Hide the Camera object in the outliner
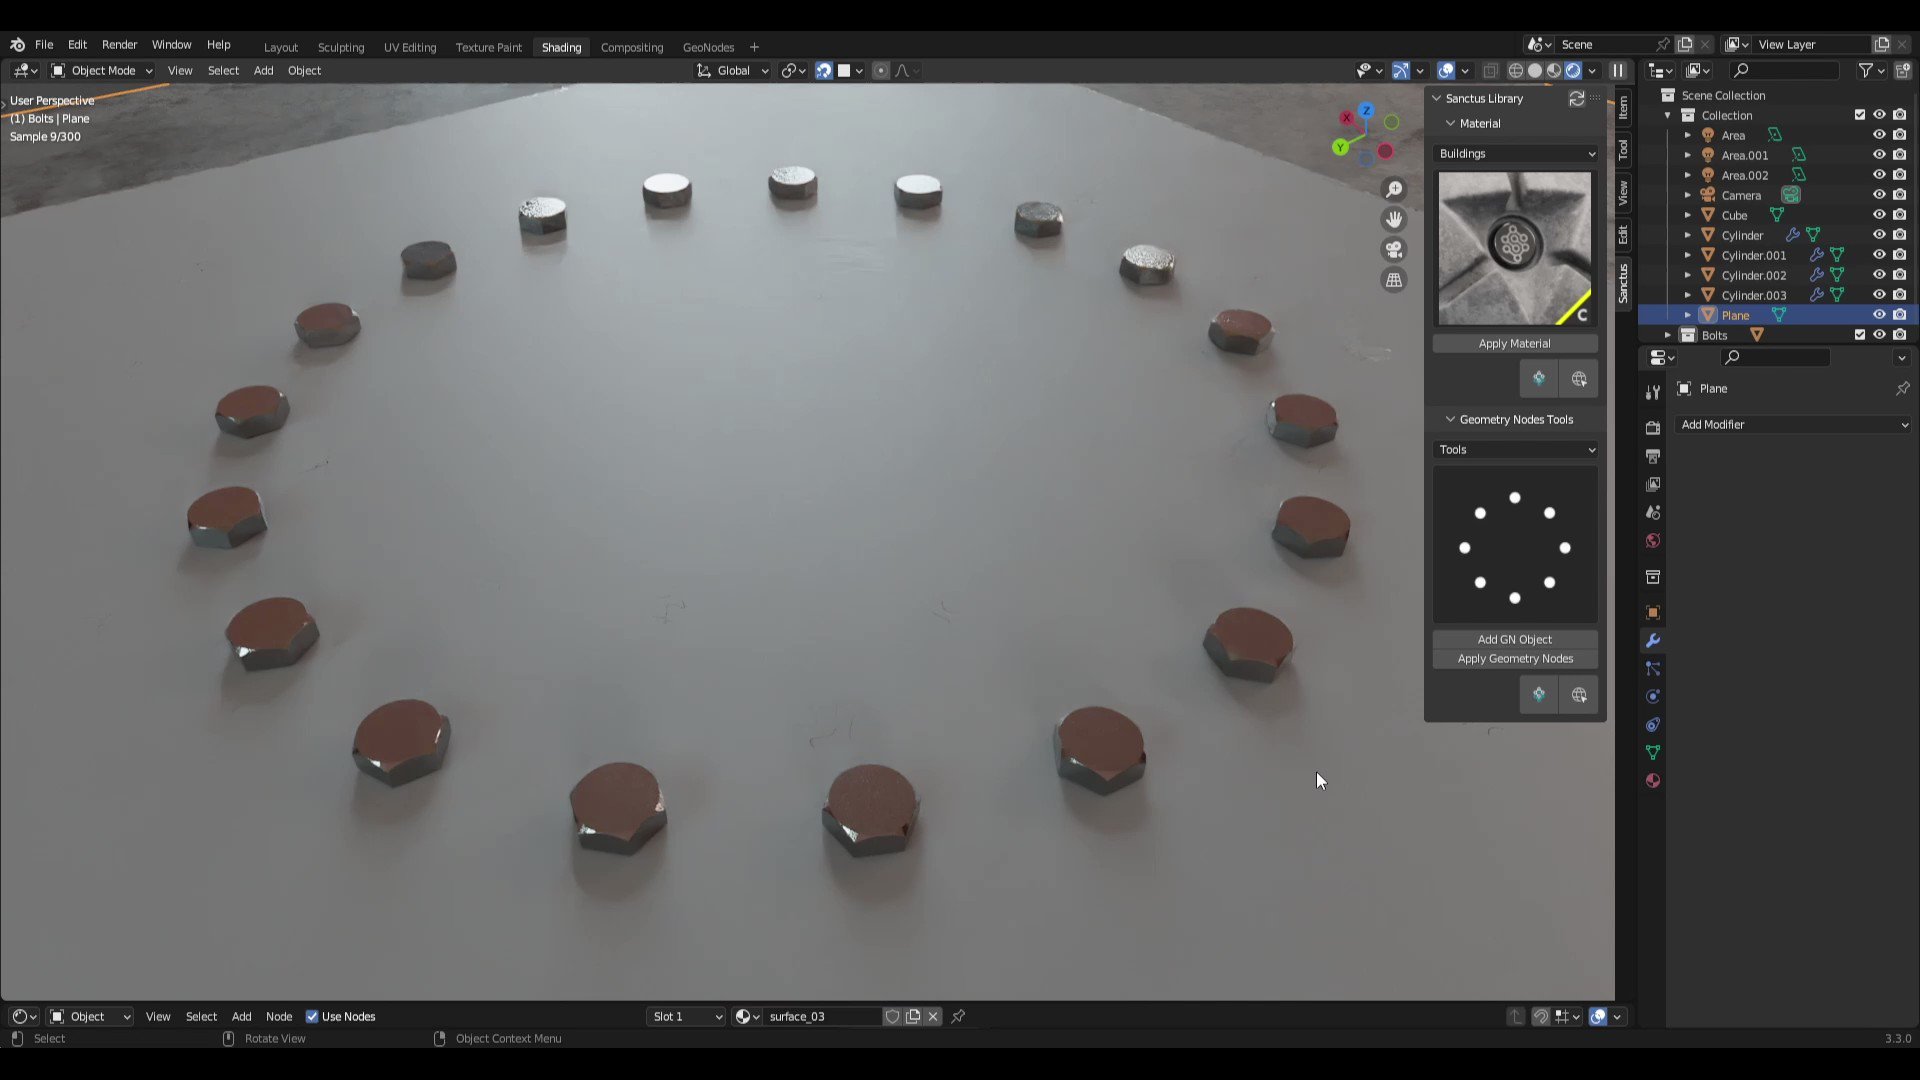This screenshot has height=1080, width=1920. [x=1880, y=195]
